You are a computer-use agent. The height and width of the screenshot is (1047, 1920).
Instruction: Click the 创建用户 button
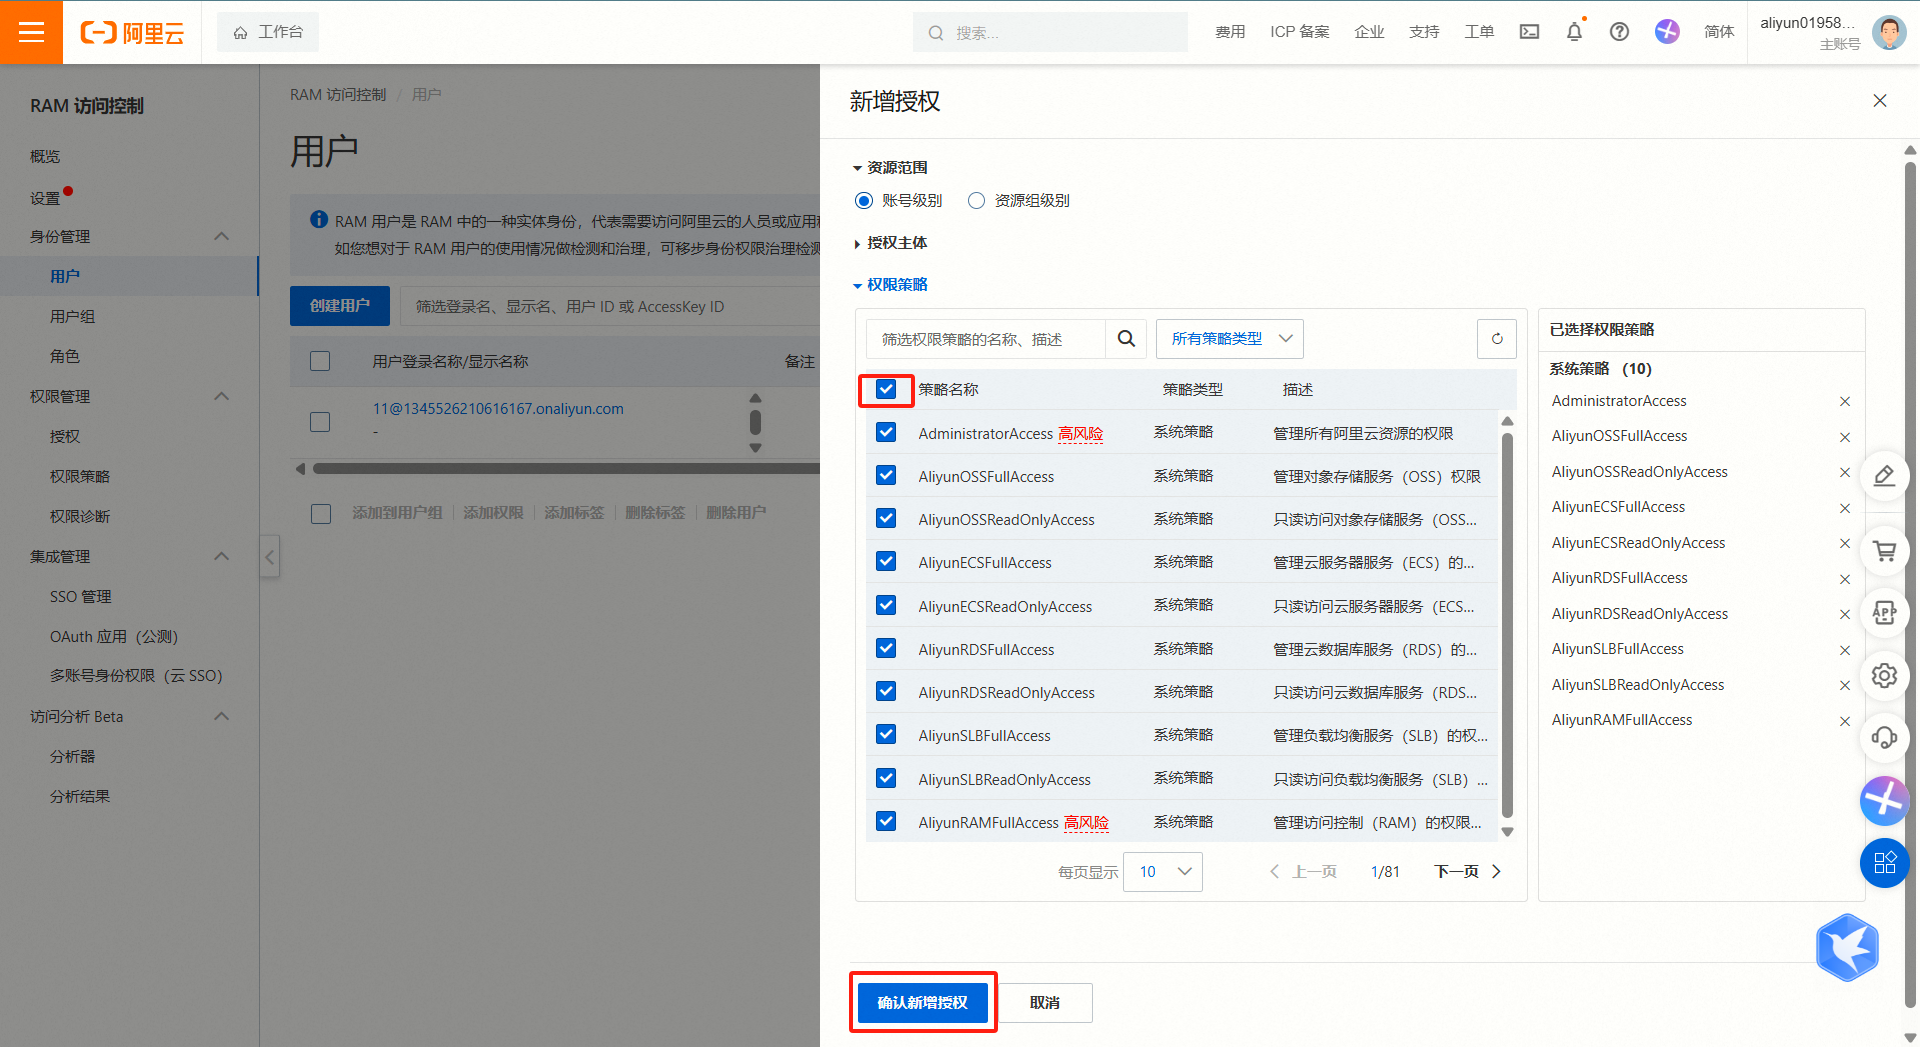coord(340,306)
